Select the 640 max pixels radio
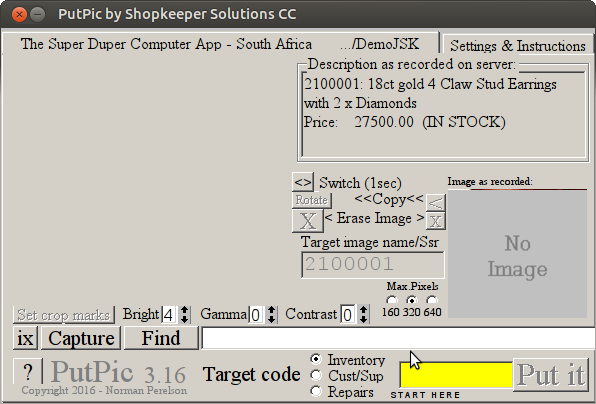596x404 pixels. pos(432,301)
